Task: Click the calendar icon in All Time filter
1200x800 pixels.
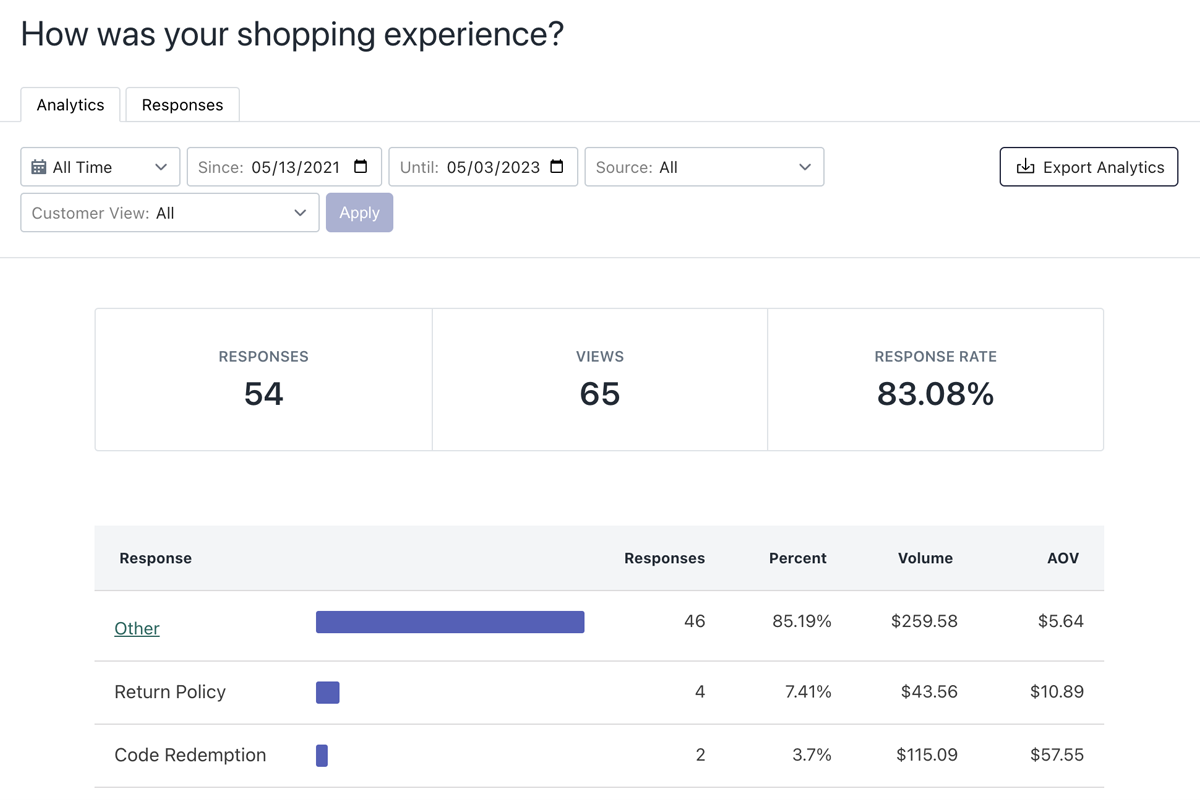Action: click(x=39, y=167)
